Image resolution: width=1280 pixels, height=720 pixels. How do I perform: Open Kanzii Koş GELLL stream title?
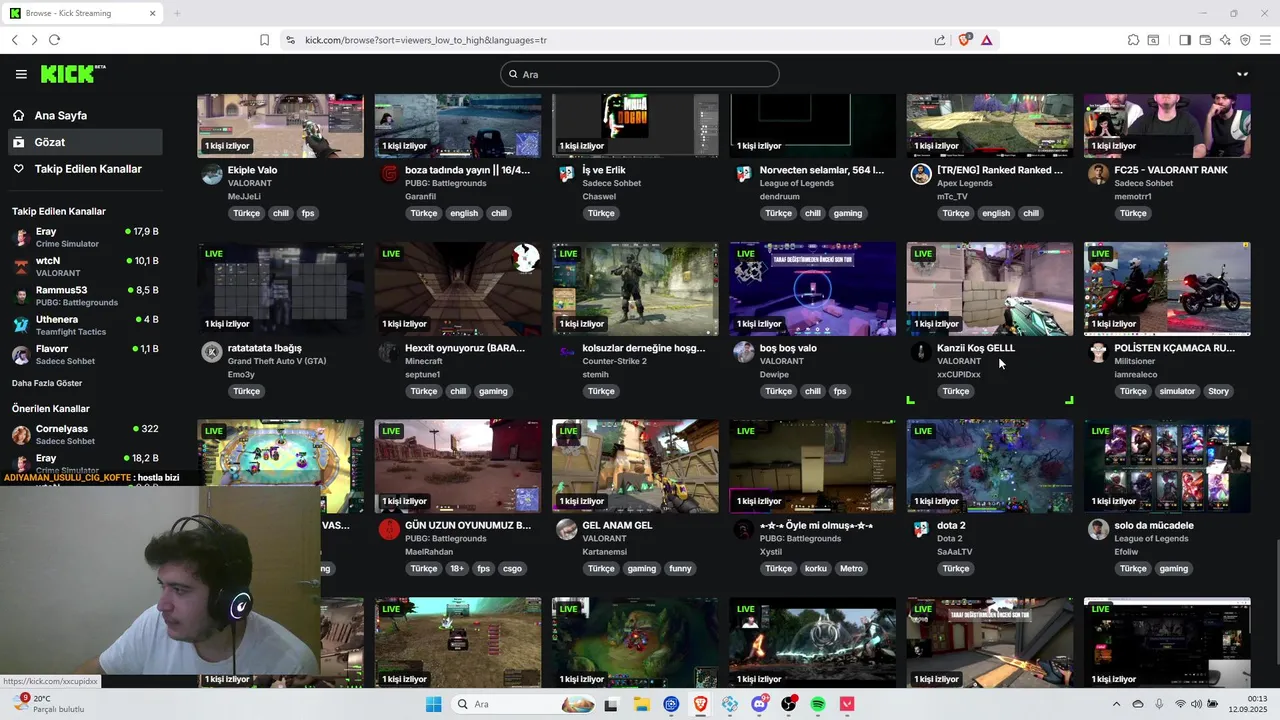pos(976,348)
